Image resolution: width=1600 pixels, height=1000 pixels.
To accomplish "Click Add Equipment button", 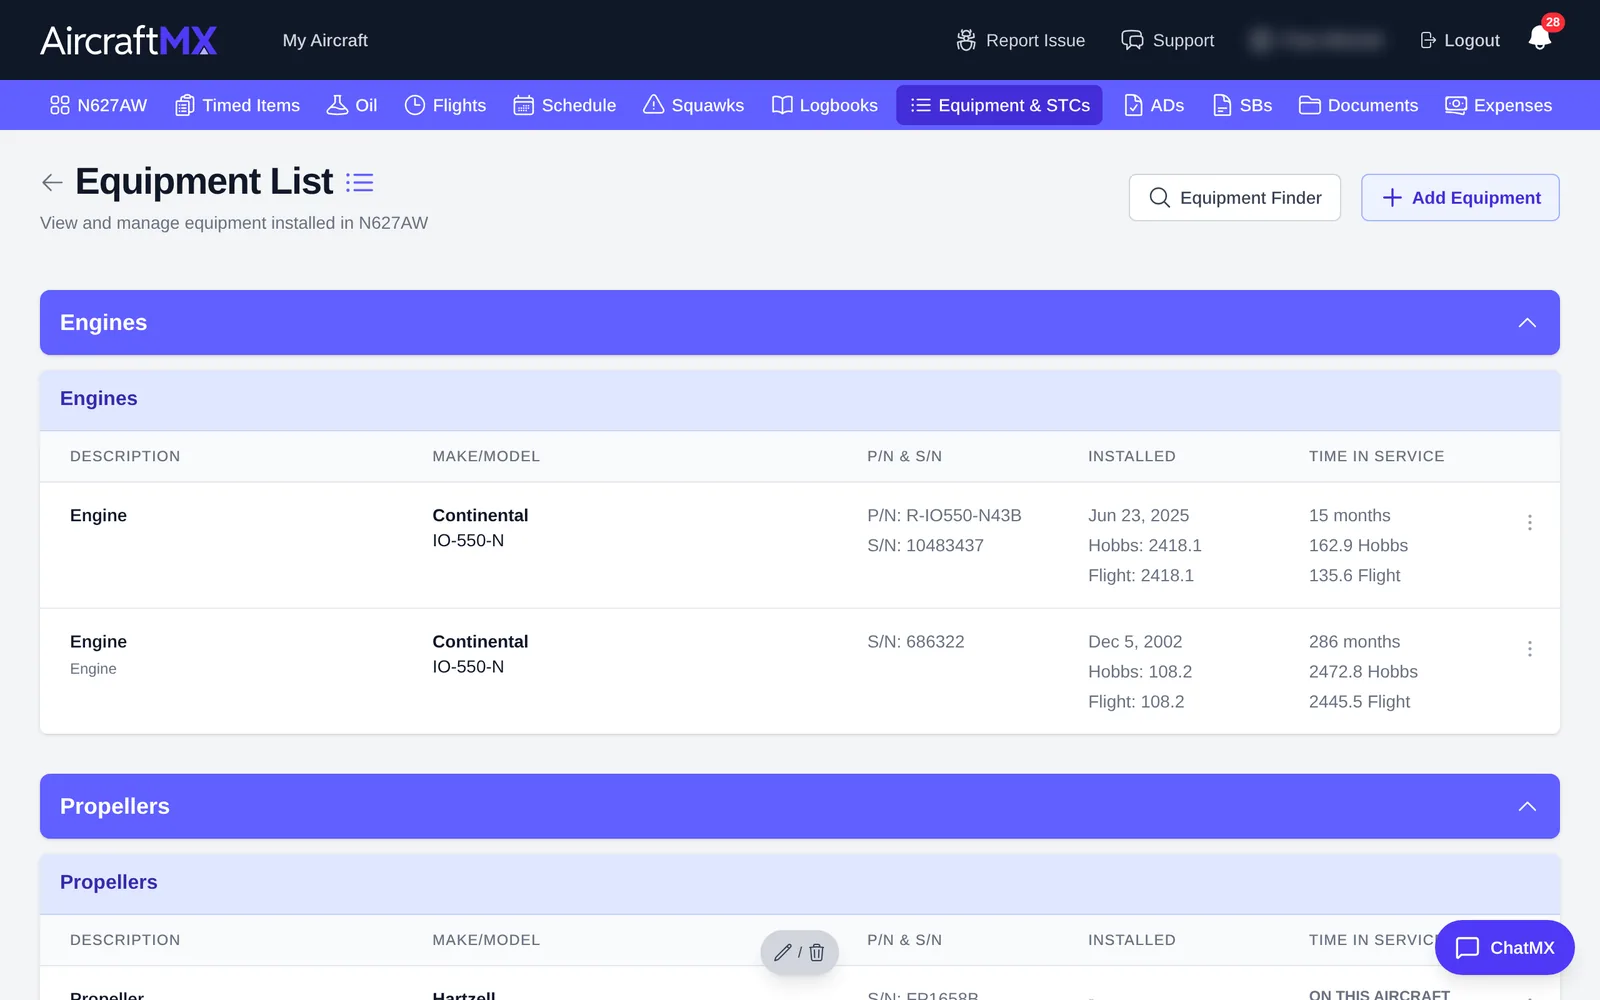I will coord(1460,198).
